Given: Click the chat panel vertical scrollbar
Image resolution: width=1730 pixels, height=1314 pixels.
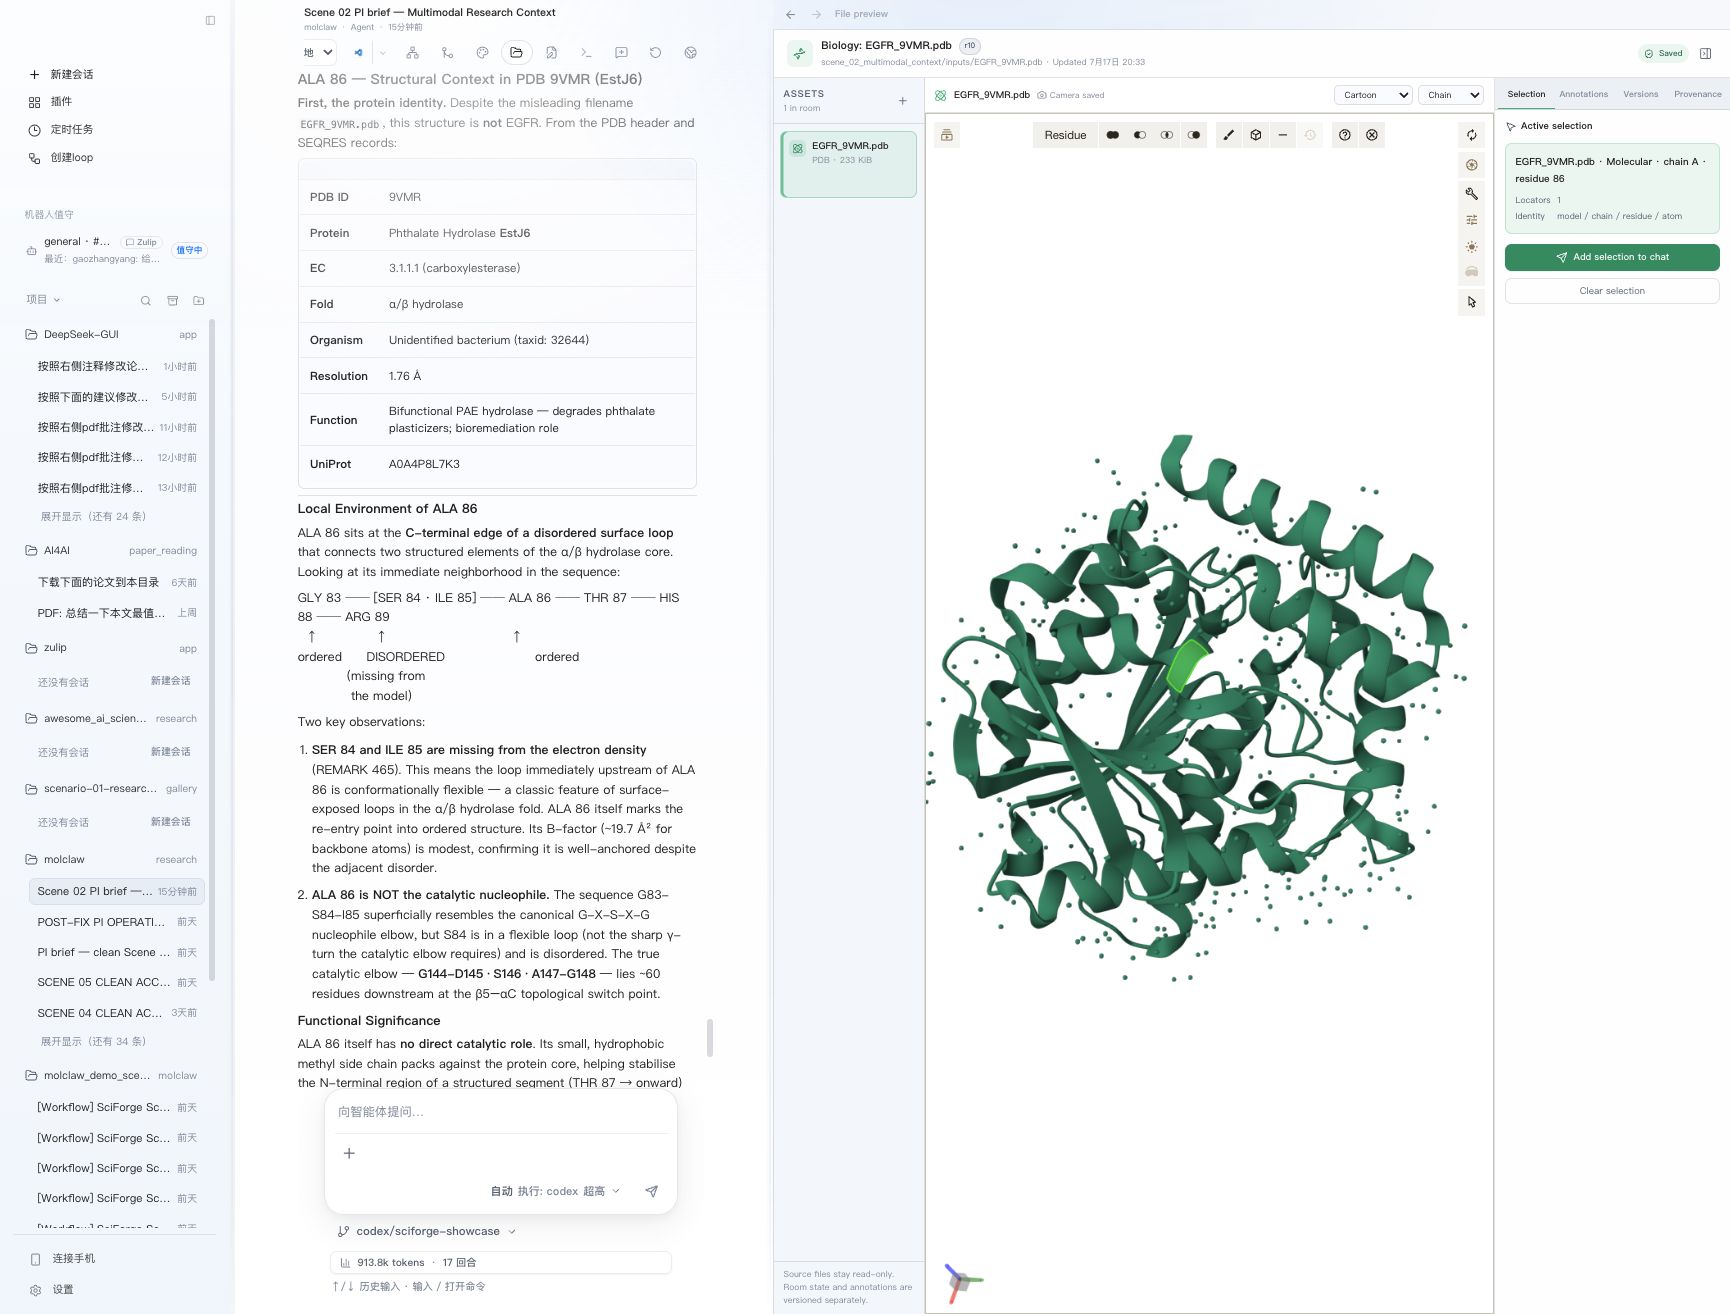Looking at the screenshot, I should 710,1038.
